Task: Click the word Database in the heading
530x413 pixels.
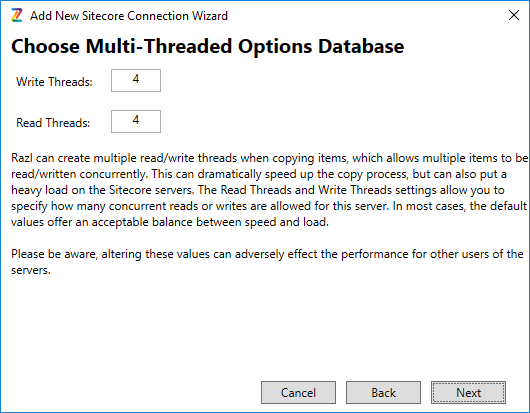Action: 361,46
